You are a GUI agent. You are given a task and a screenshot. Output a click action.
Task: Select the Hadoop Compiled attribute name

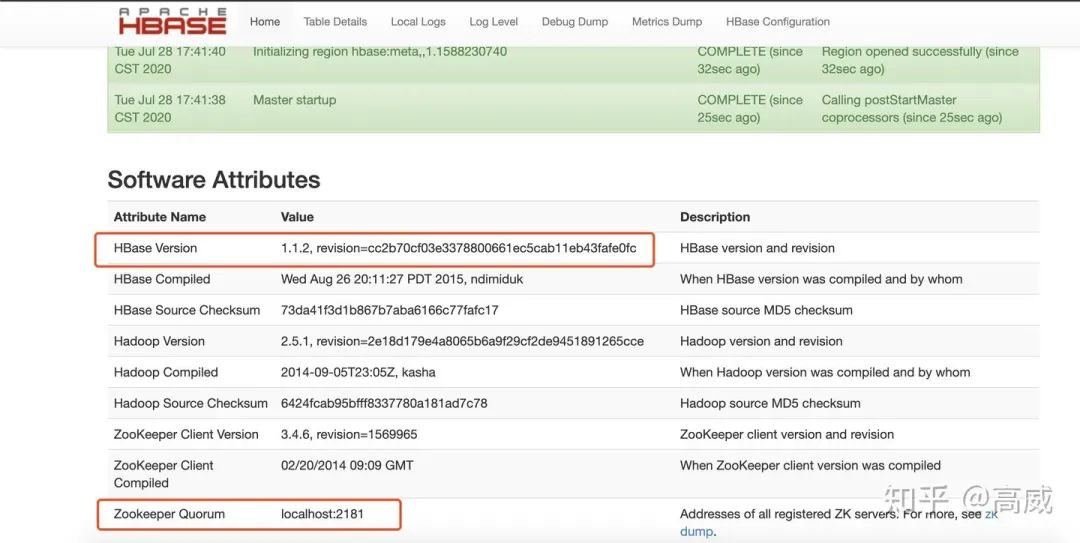(166, 372)
